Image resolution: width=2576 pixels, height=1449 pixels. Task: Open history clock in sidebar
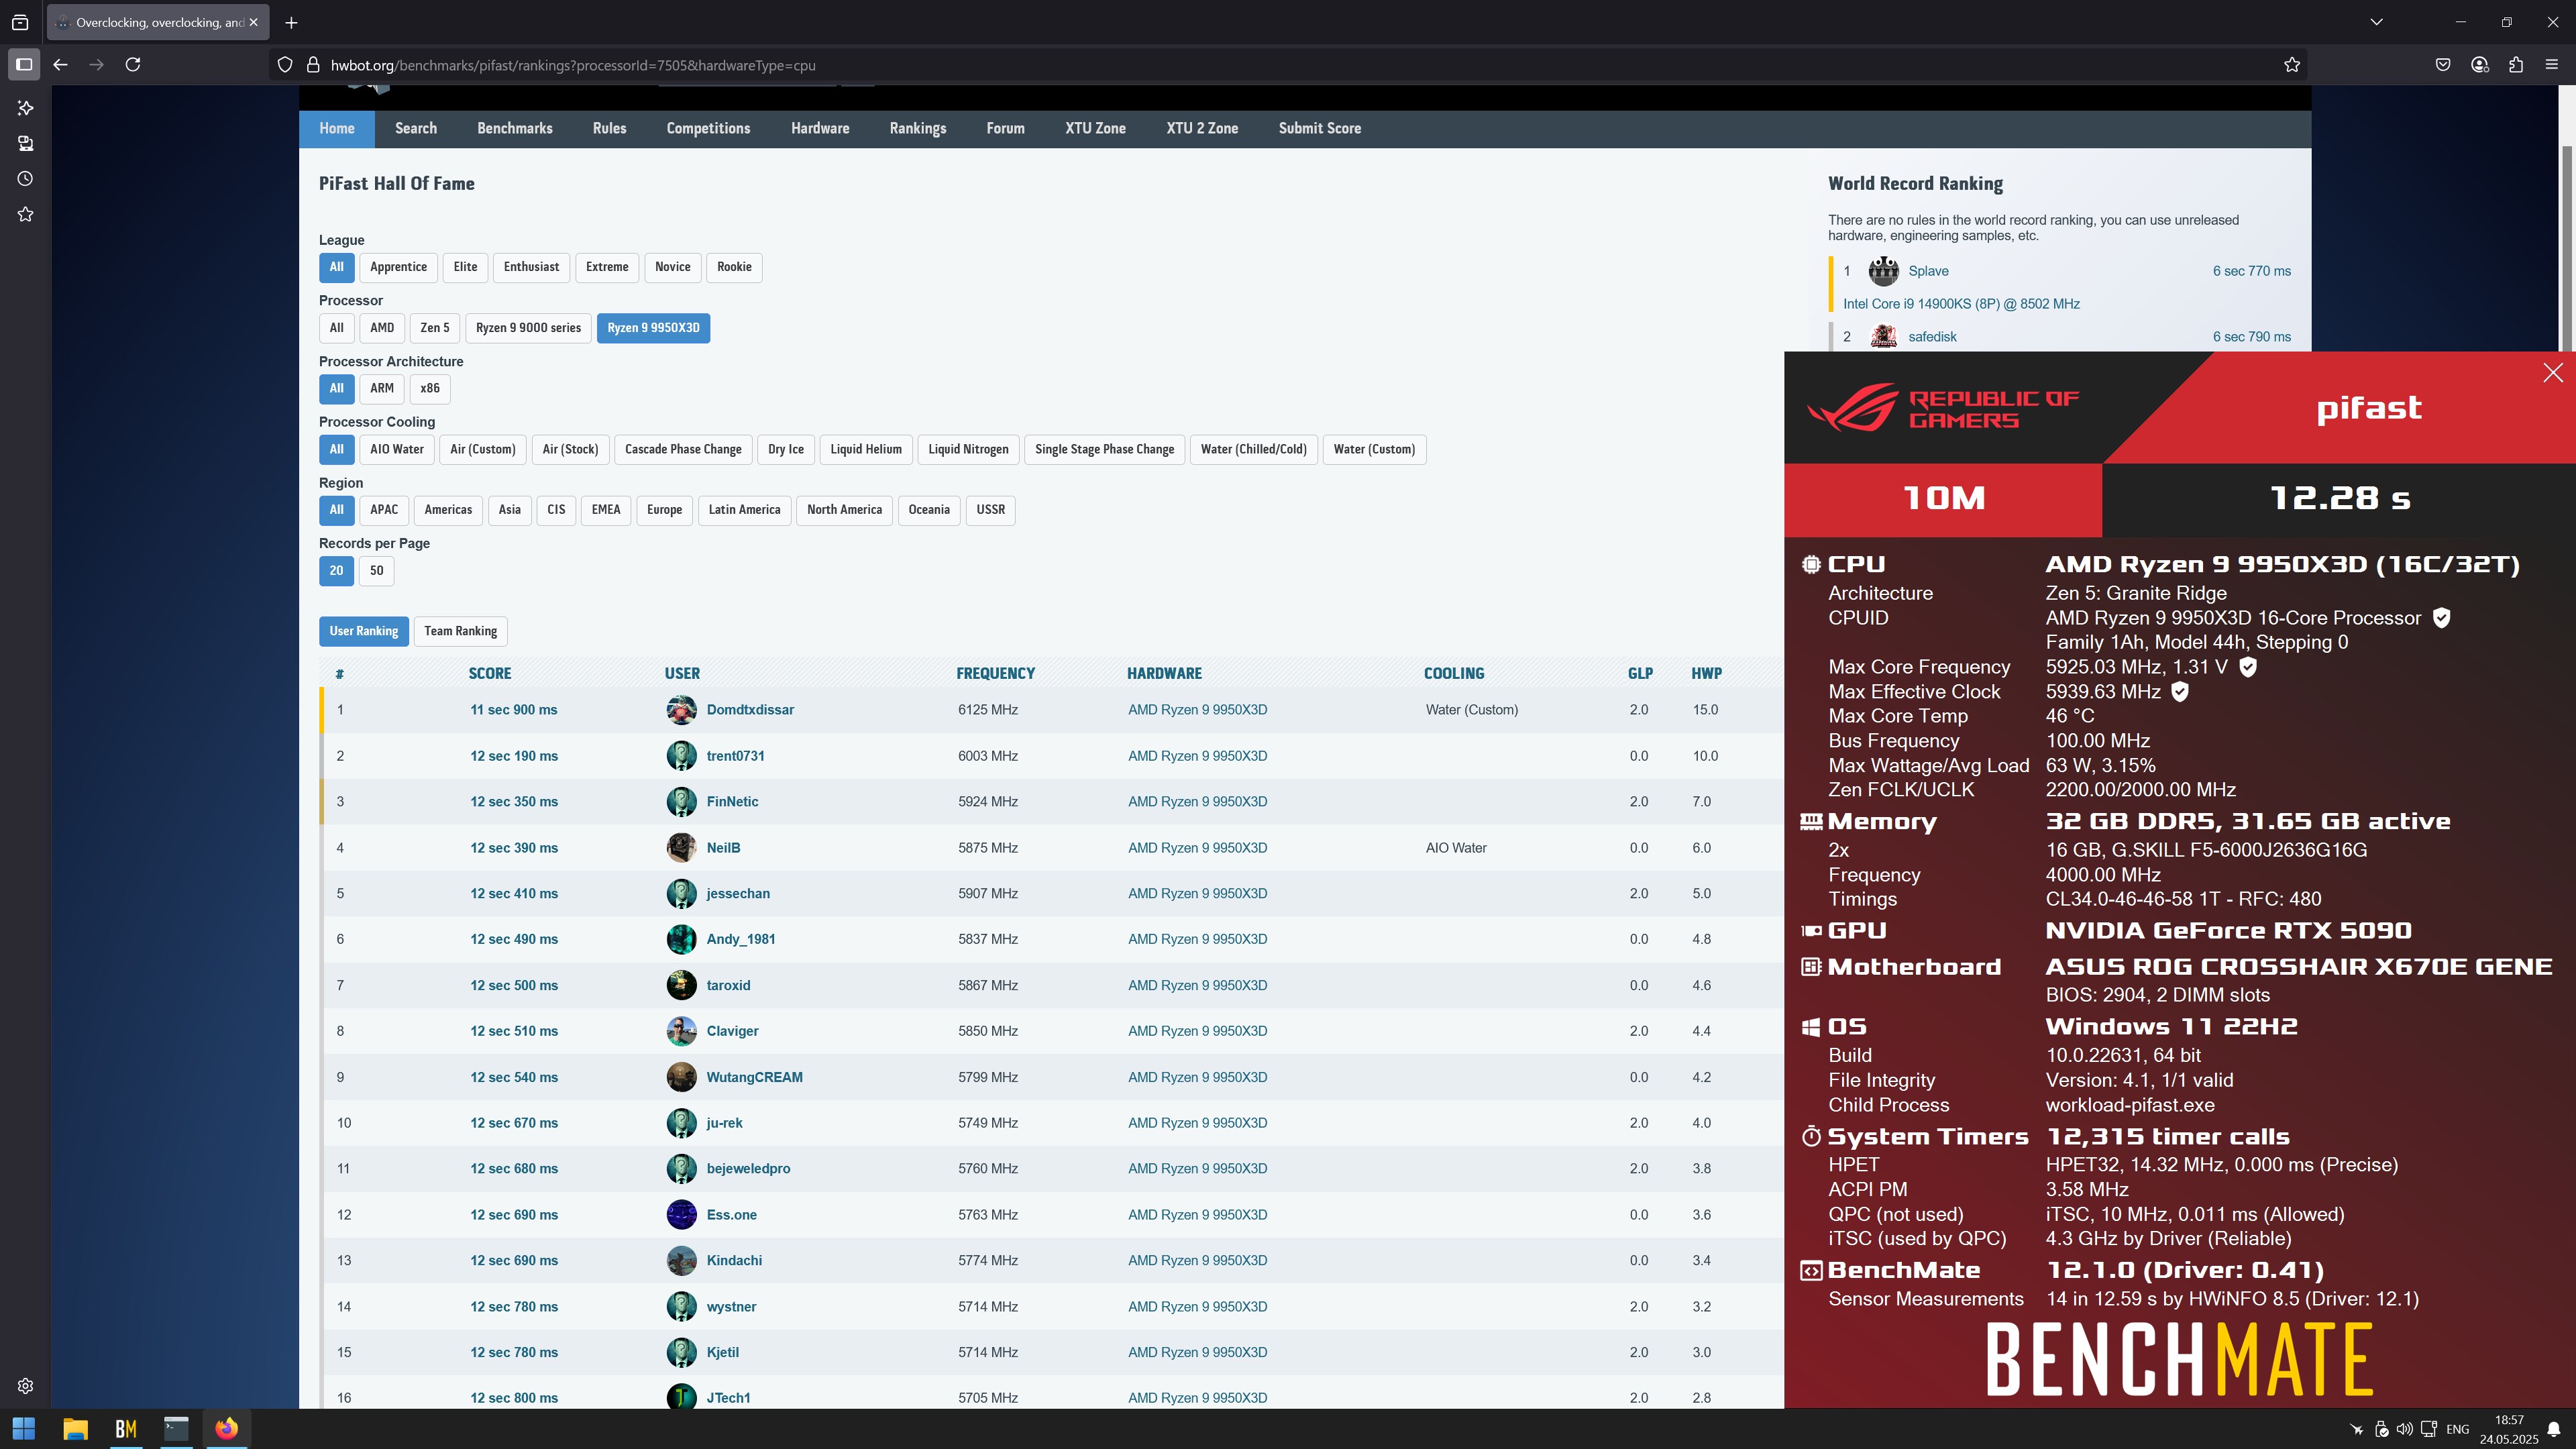pyautogui.click(x=26, y=179)
